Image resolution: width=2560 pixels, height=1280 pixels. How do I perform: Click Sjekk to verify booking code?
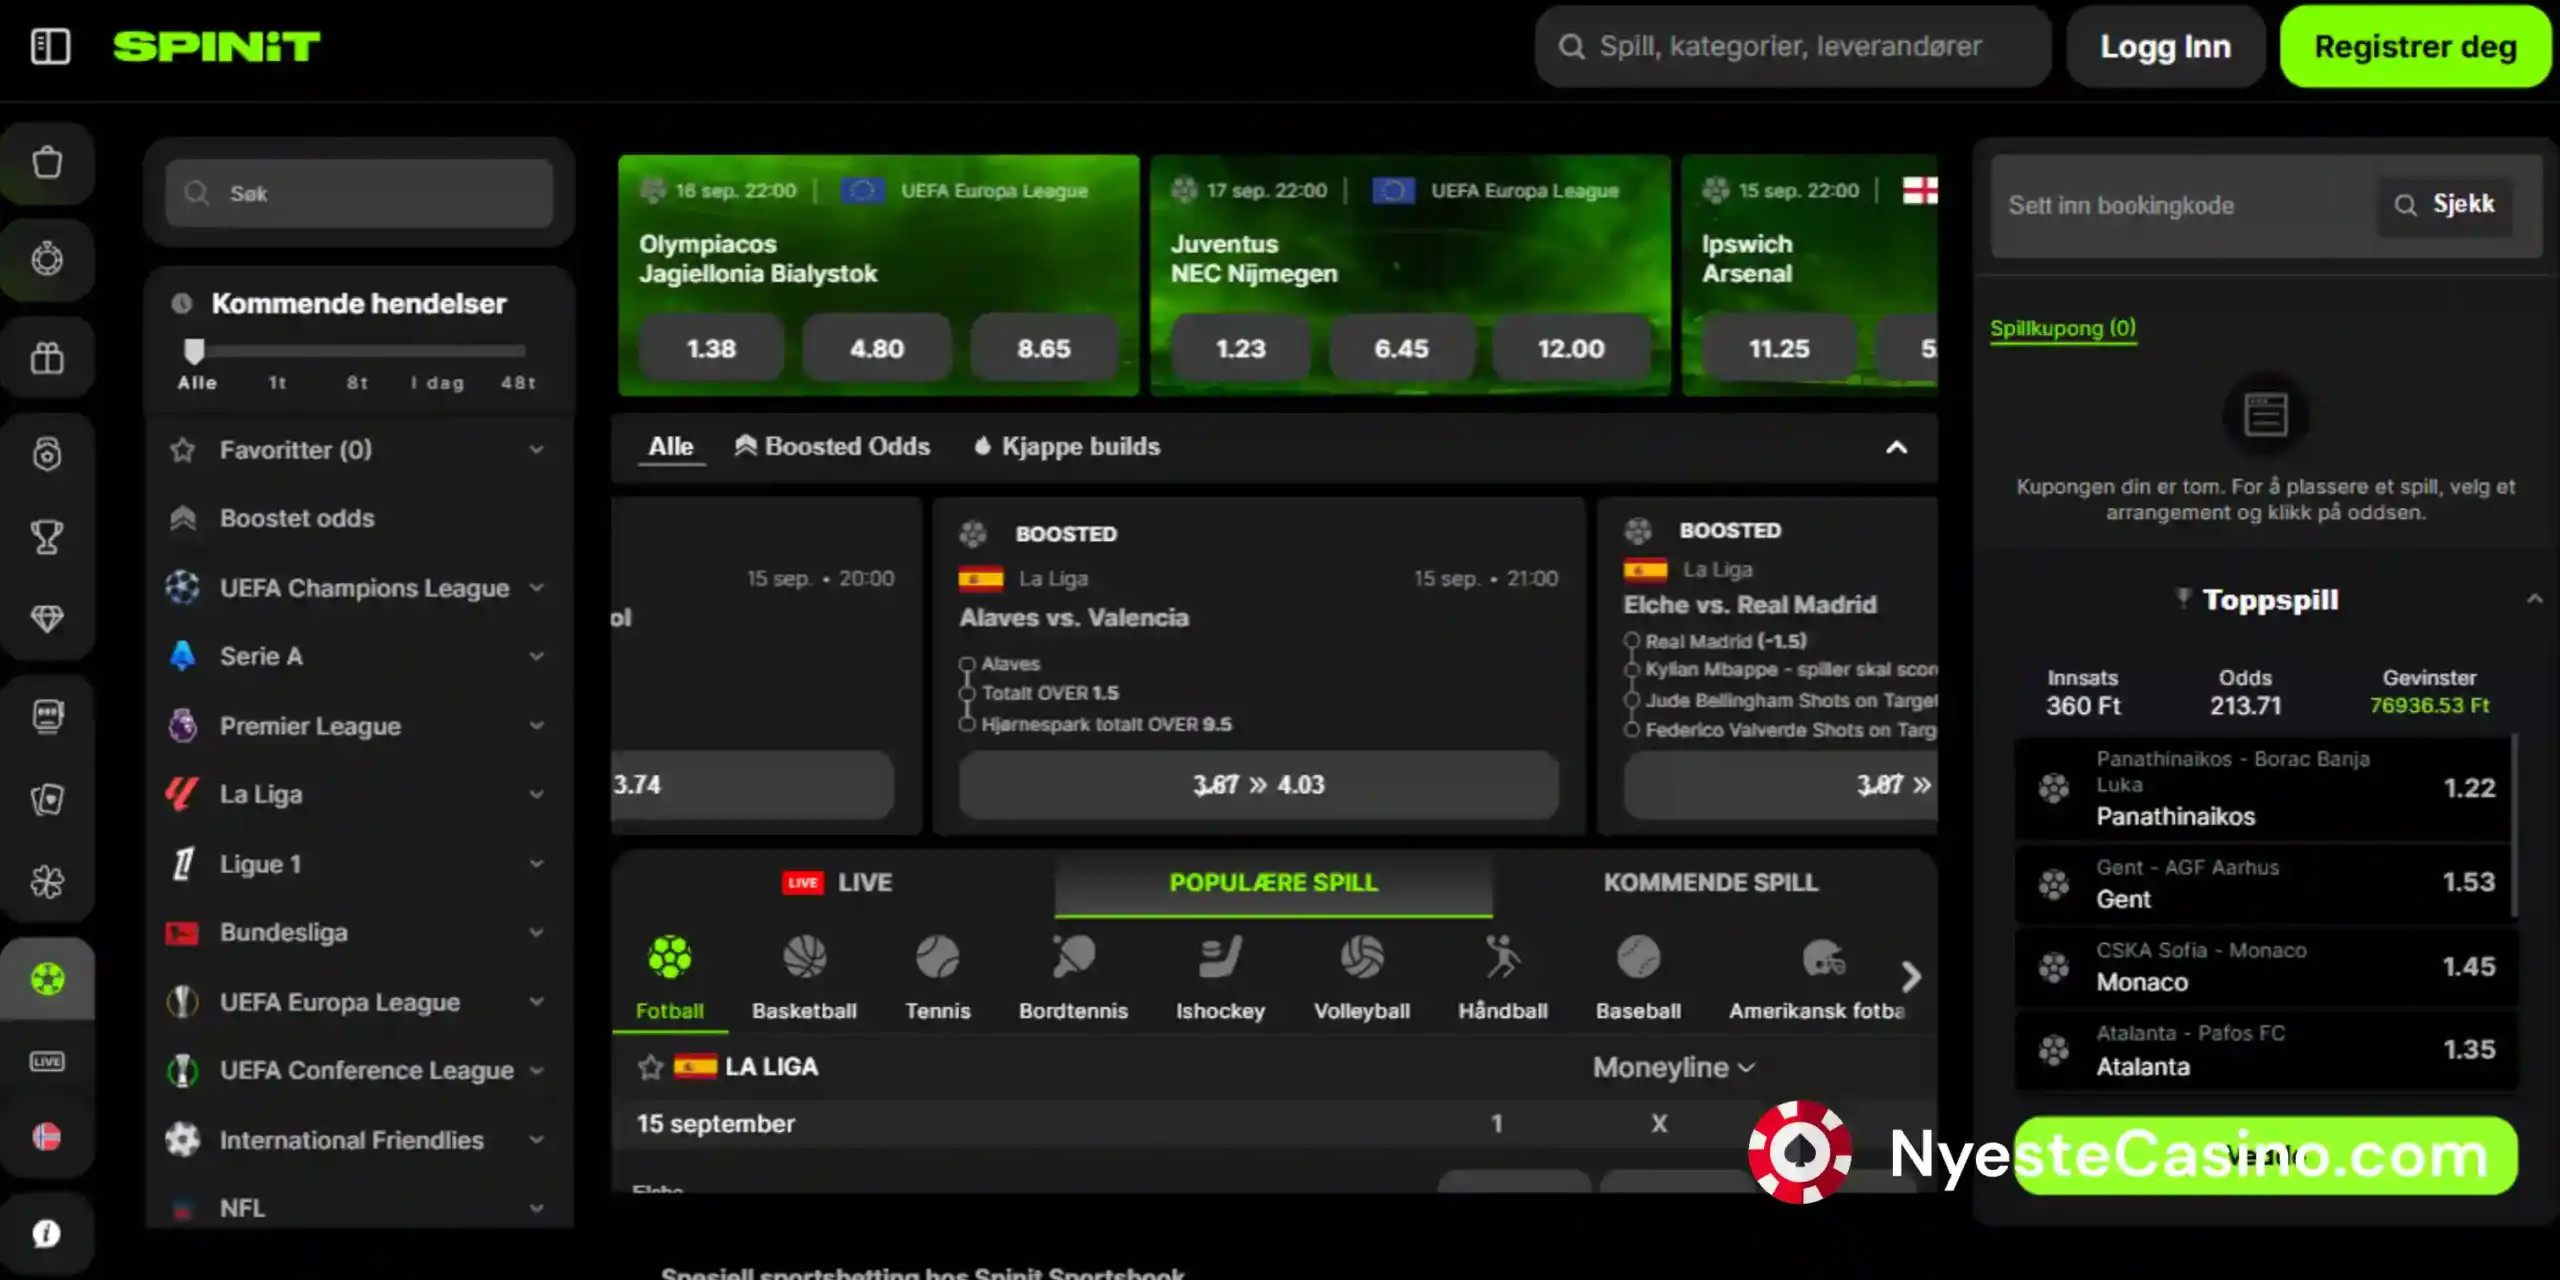point(2445,204)
